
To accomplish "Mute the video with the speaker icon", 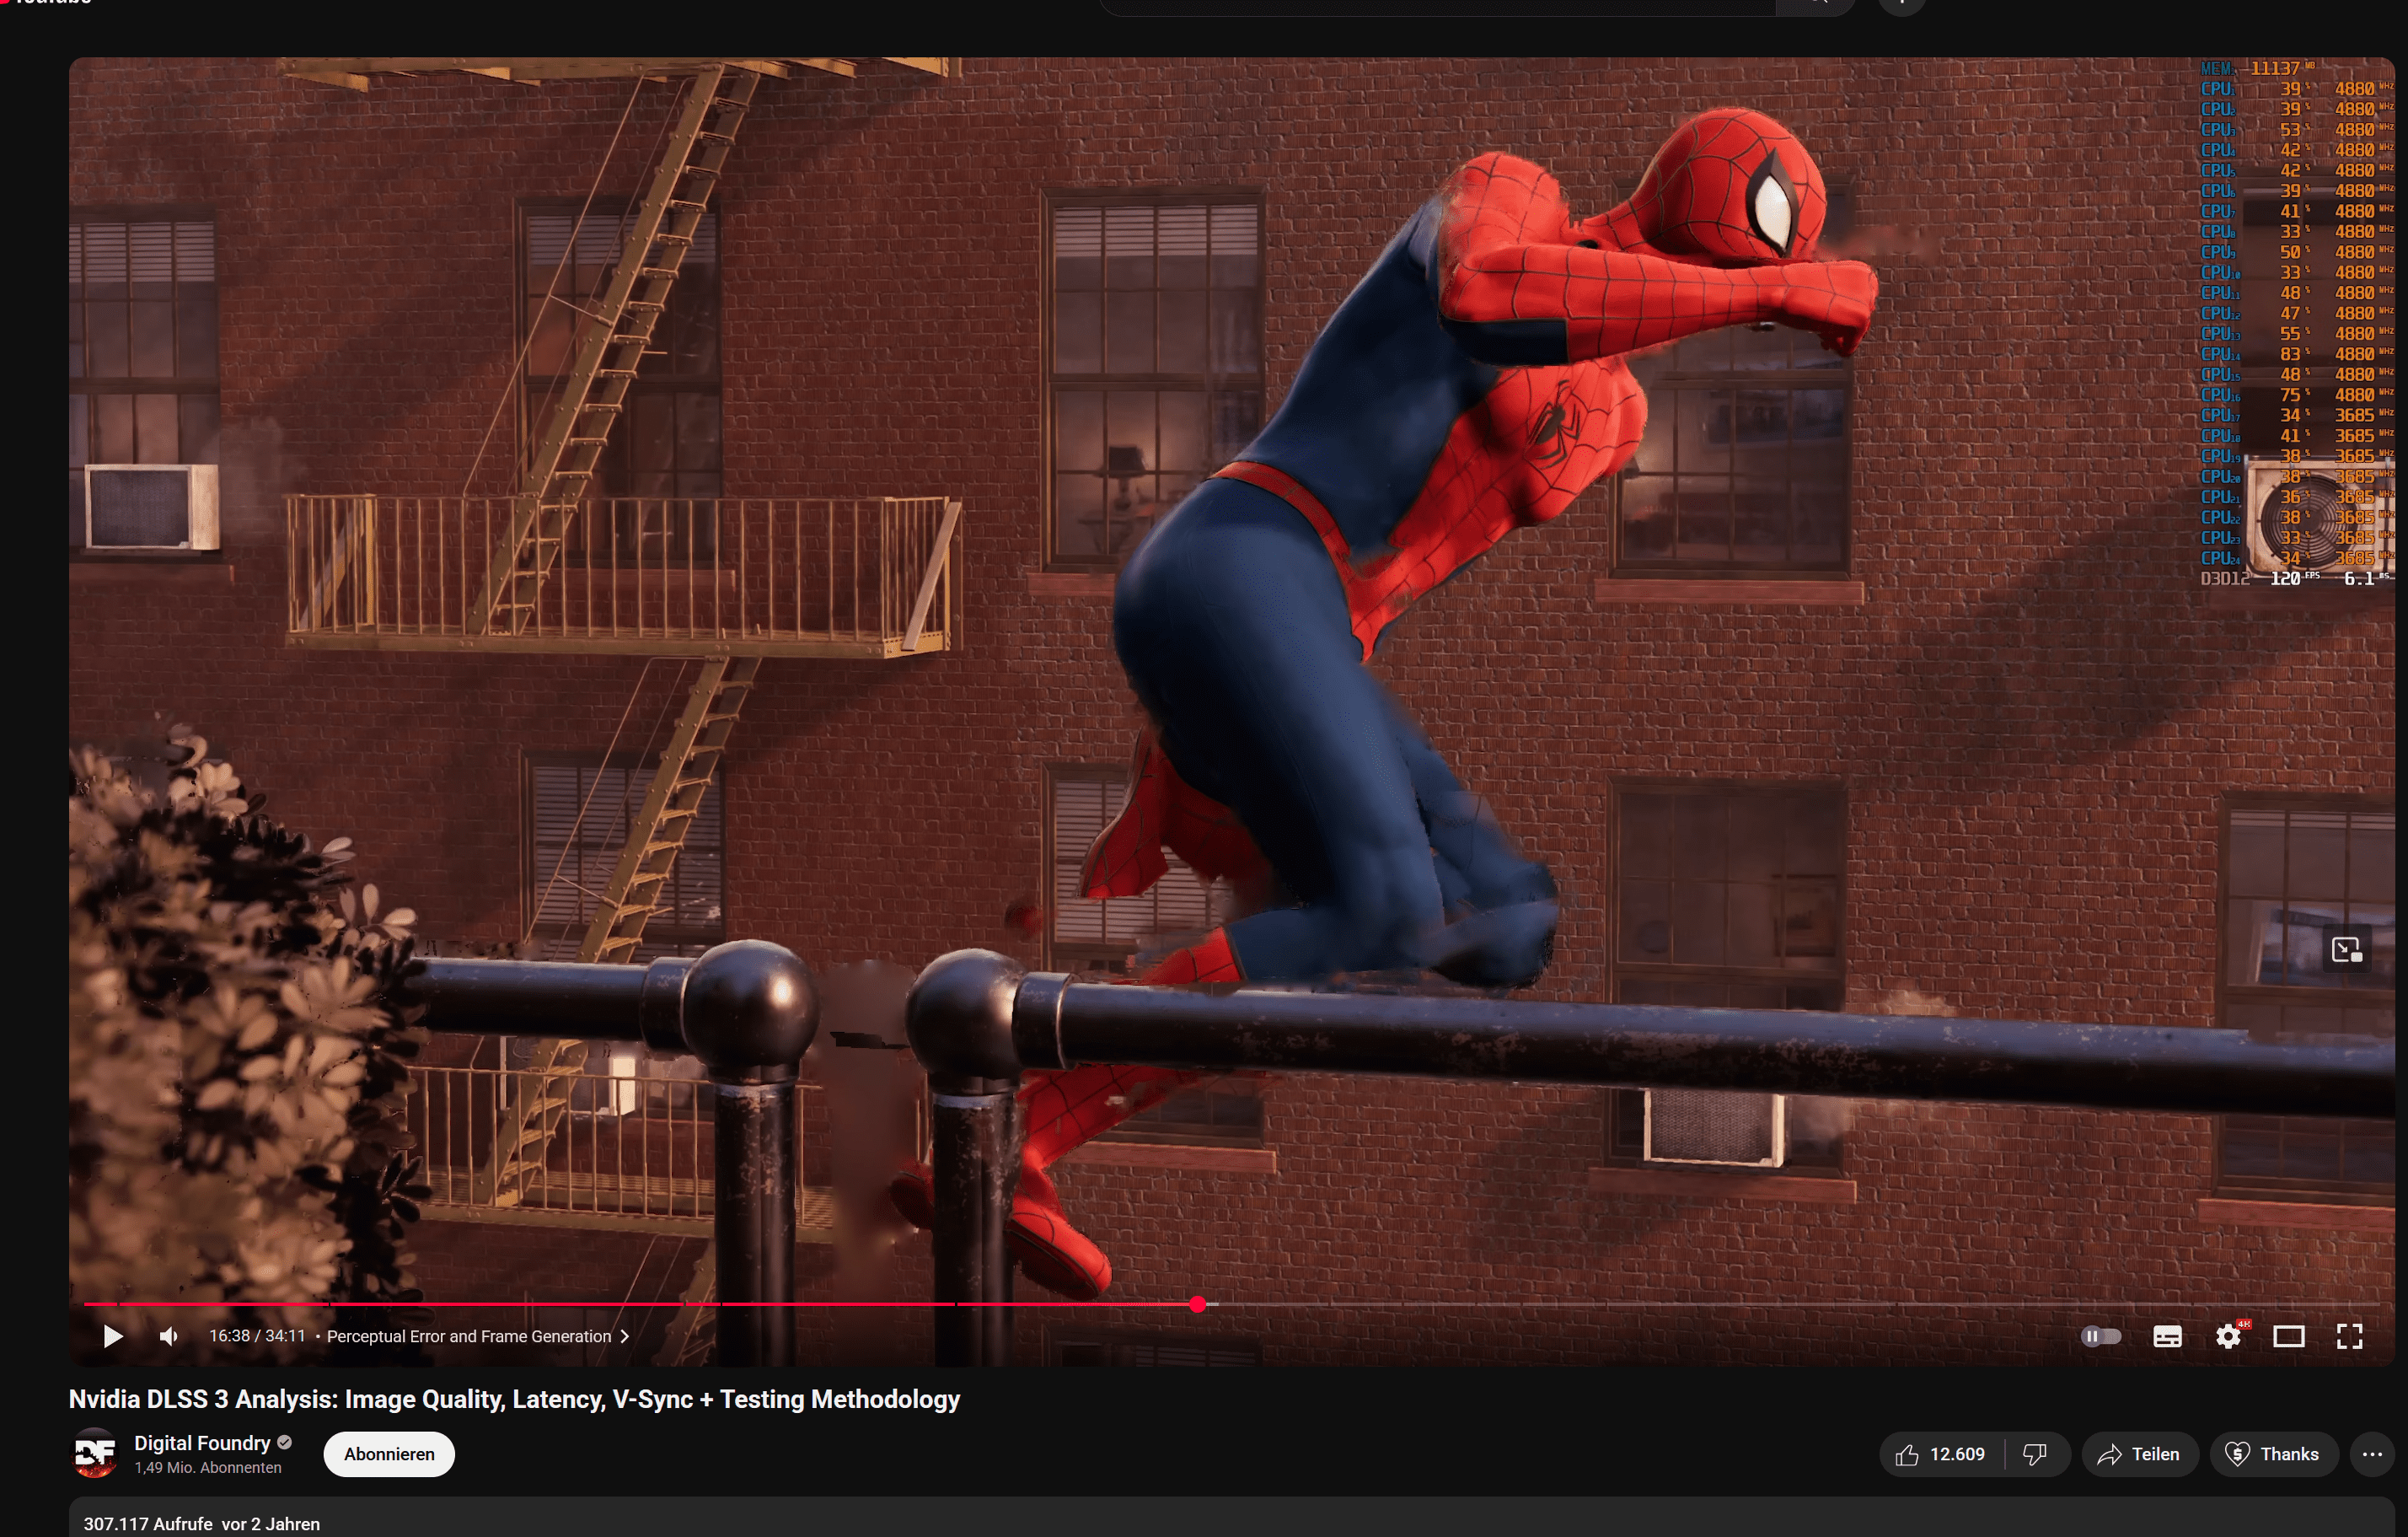I will click(169, 1336).
